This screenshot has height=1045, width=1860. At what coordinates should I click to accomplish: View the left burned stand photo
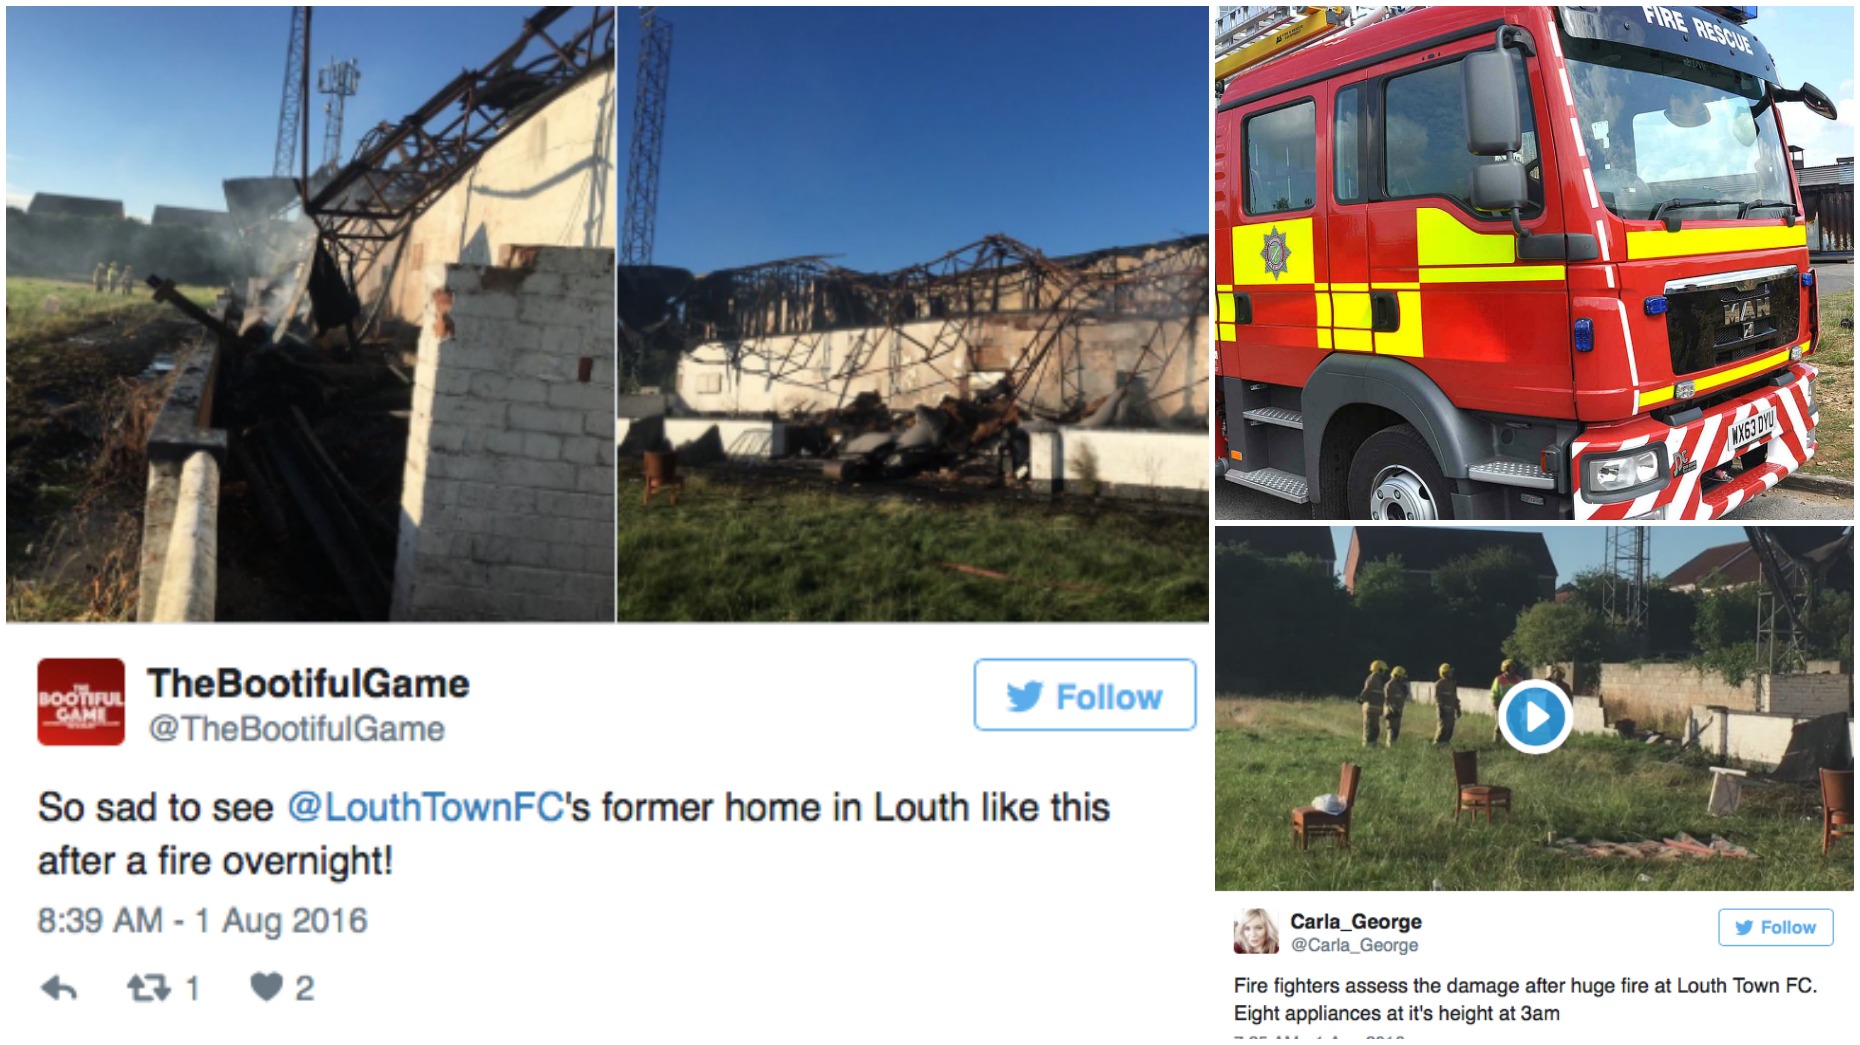point(310,314)
